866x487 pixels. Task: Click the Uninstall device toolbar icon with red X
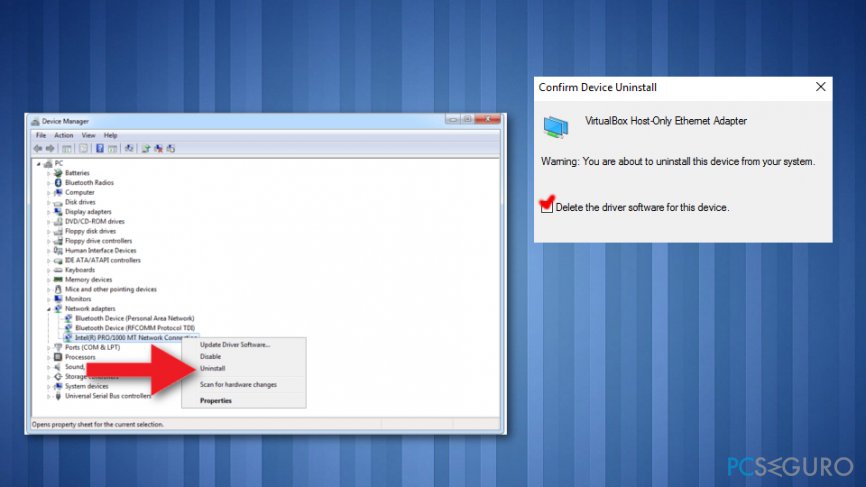coord(159,149)
